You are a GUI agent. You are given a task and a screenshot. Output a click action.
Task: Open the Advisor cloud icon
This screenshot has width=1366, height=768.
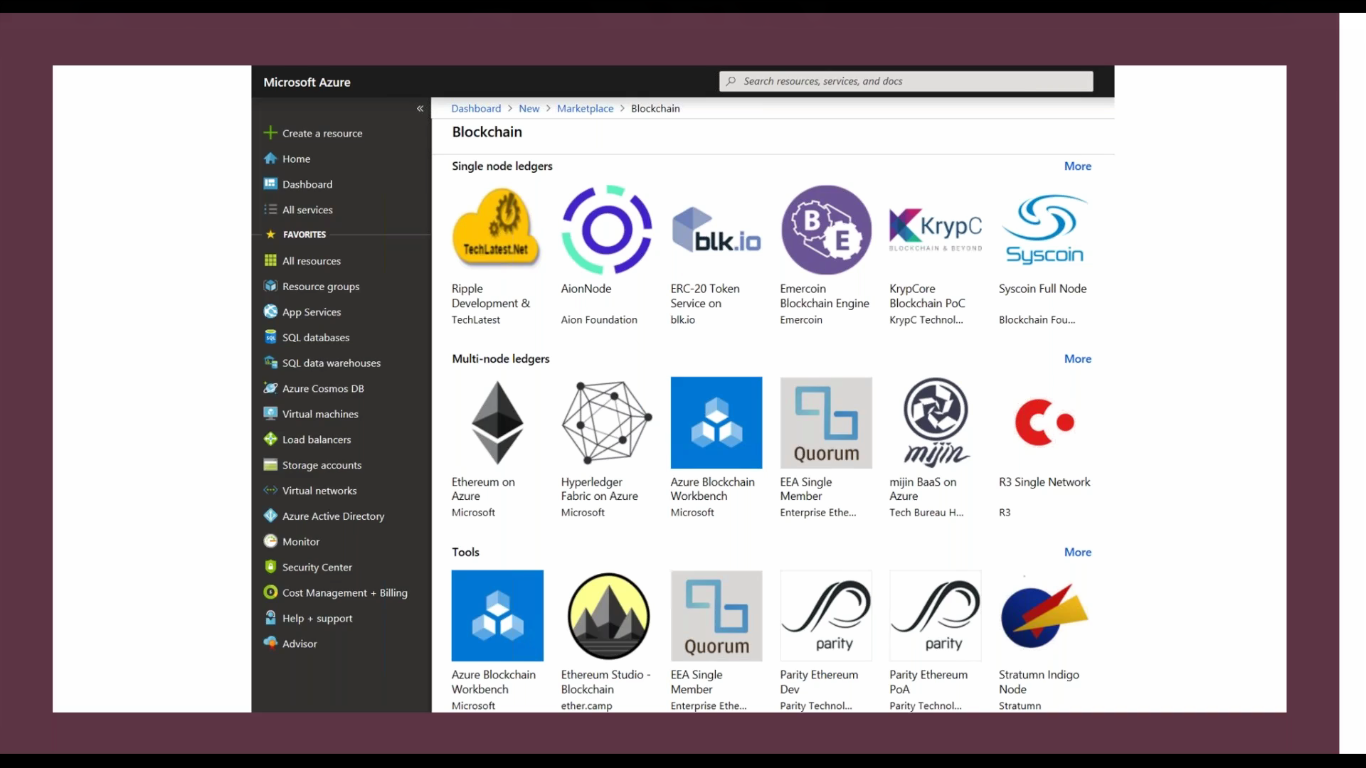270,643
